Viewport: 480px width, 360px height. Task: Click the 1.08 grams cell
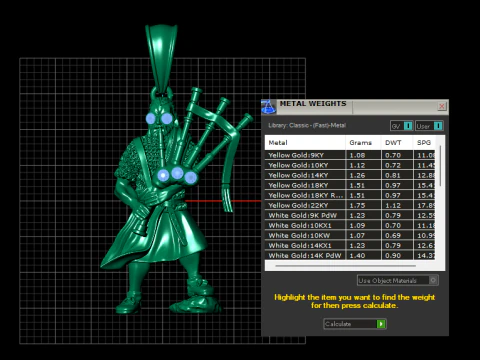pyautogui.click(x=363, y=155)
